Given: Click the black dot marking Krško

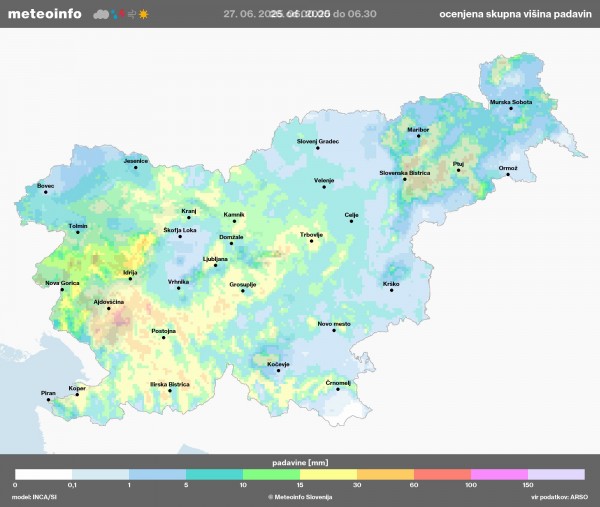Looking at the screenshot, I should [391, 290].
